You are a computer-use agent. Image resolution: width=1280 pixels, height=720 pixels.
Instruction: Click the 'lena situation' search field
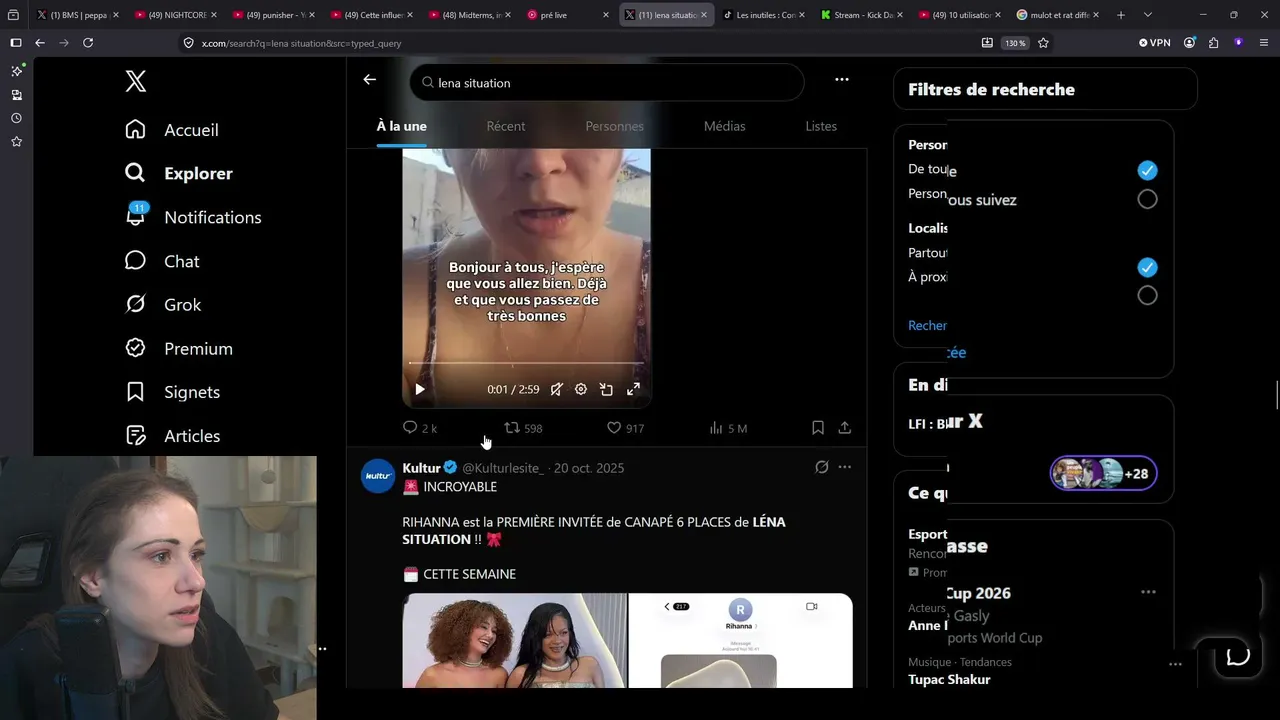(x=607, y=83)
